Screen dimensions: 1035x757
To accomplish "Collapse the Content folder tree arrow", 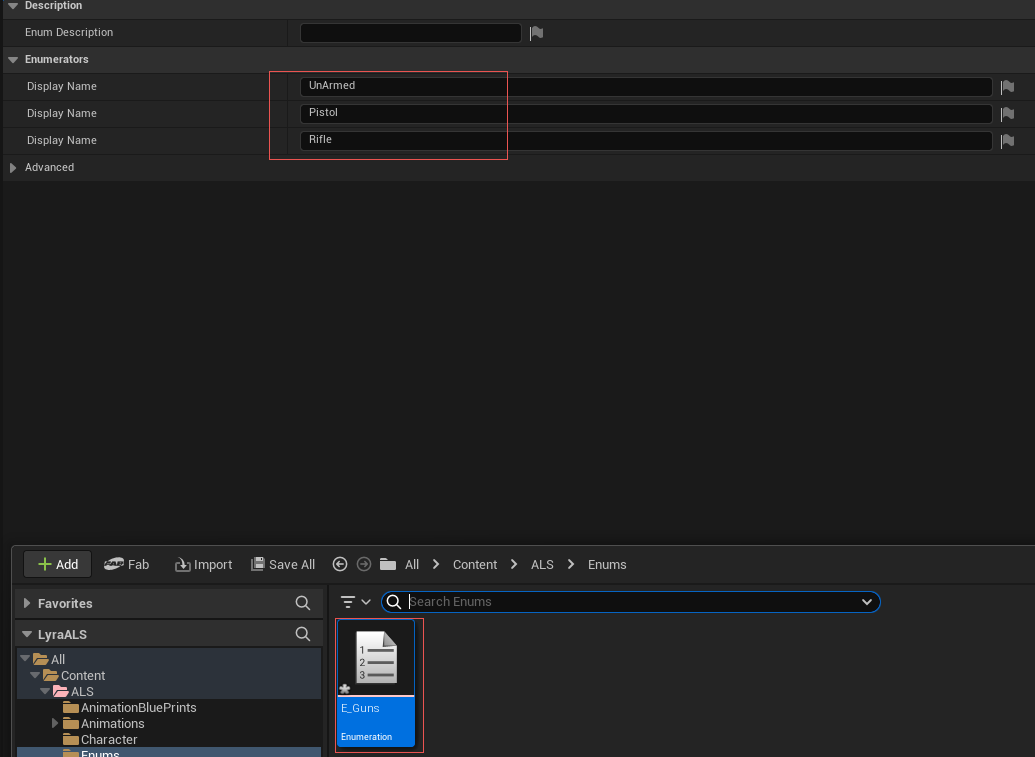I will pos(35,675).
